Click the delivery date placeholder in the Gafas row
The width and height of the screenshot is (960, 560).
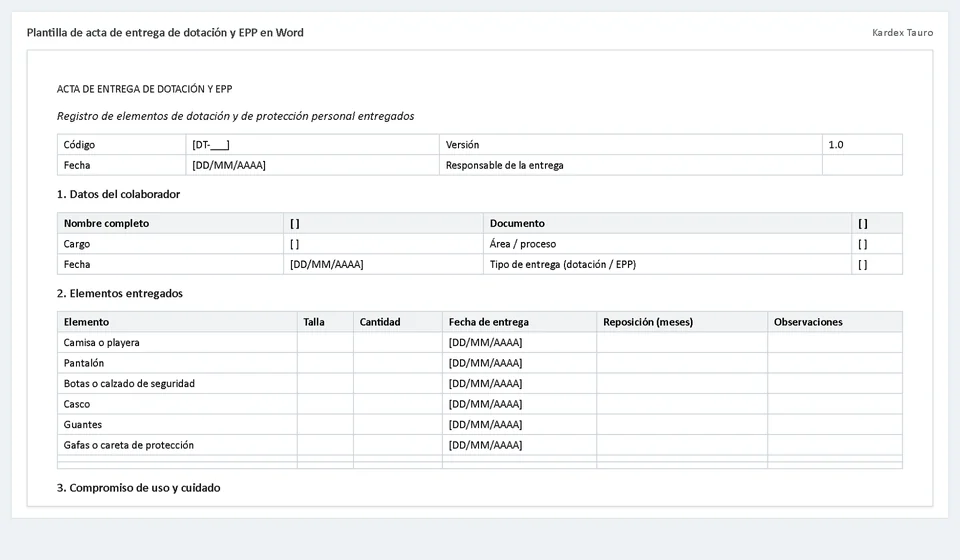(x=486, y=445)
